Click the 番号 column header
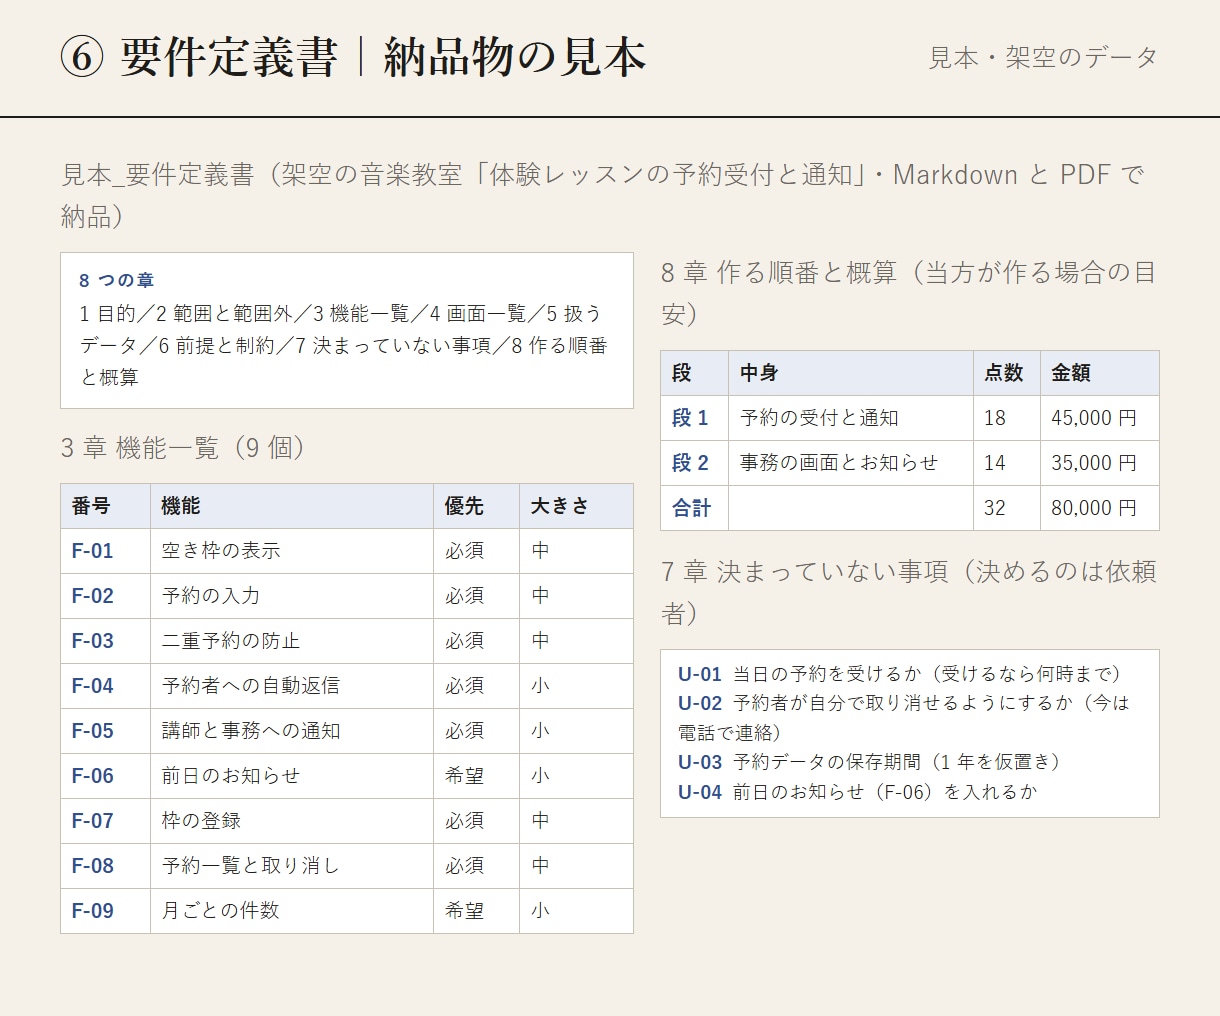1220x1016 pixels. coord(105,506)
